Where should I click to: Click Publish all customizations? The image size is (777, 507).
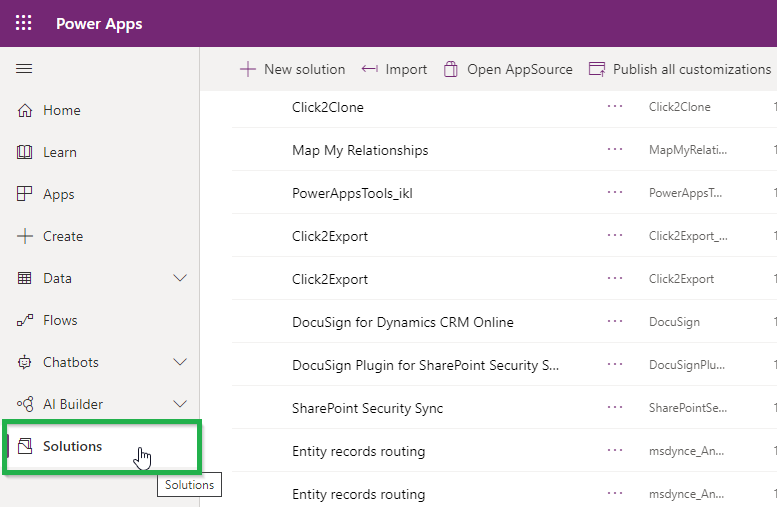tap(679, 69)
